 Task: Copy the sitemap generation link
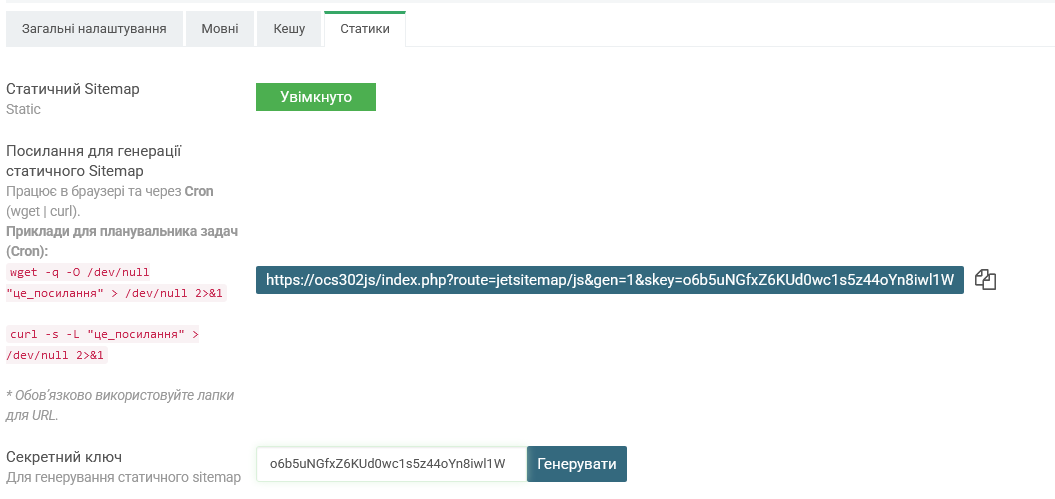point(986,280)
